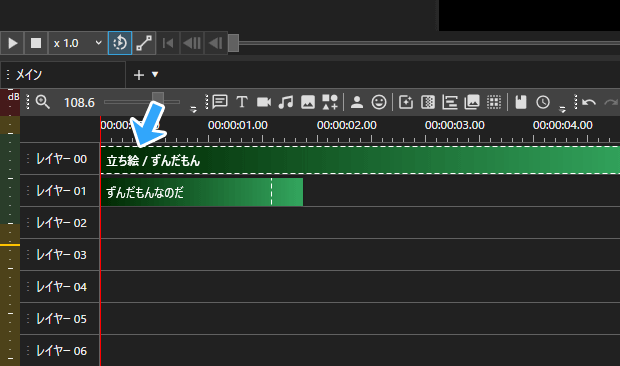The height and width of the screenshot is (366, 620).
Task: Stop playback with the square Stop button
Action: click(36, 43)
